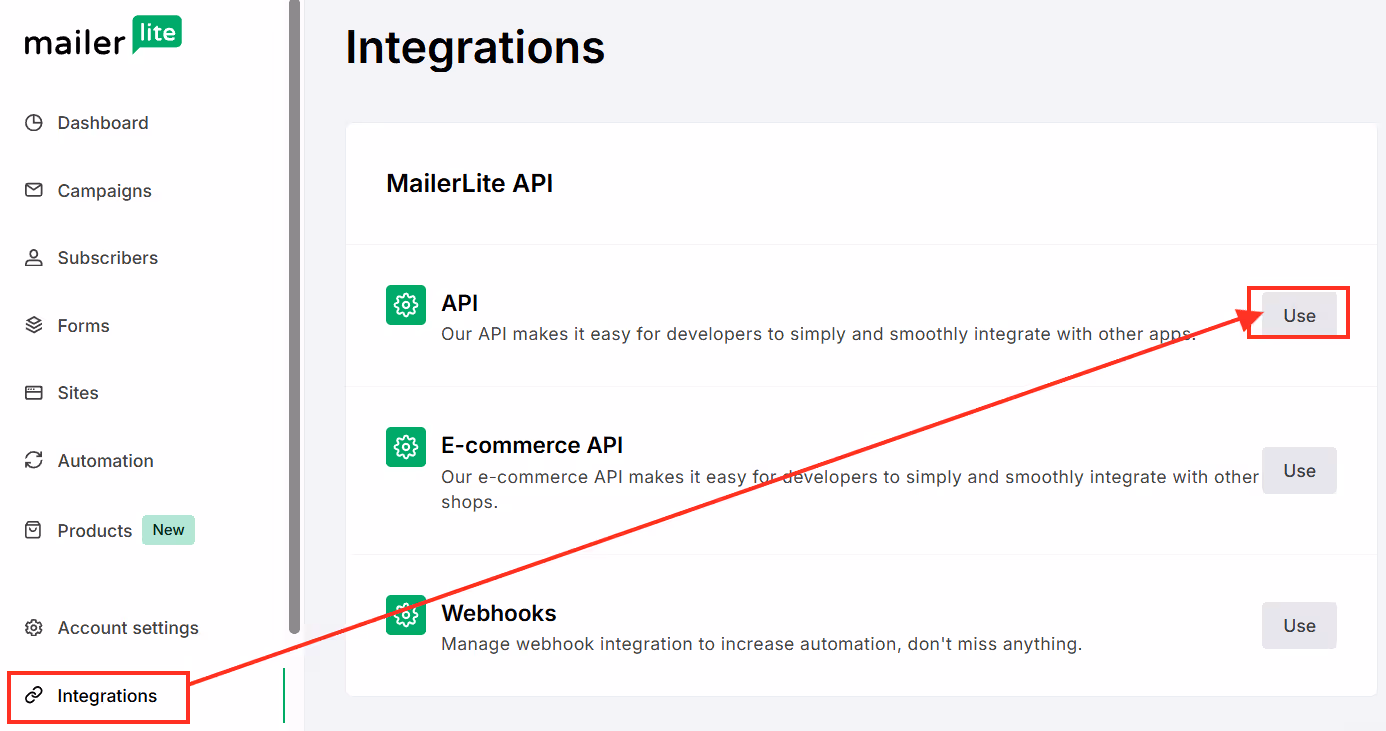Click the Dashboard pie chart icon
Image resolution: width=1386 pixels, height=731 pixels.
coord(34,123)
